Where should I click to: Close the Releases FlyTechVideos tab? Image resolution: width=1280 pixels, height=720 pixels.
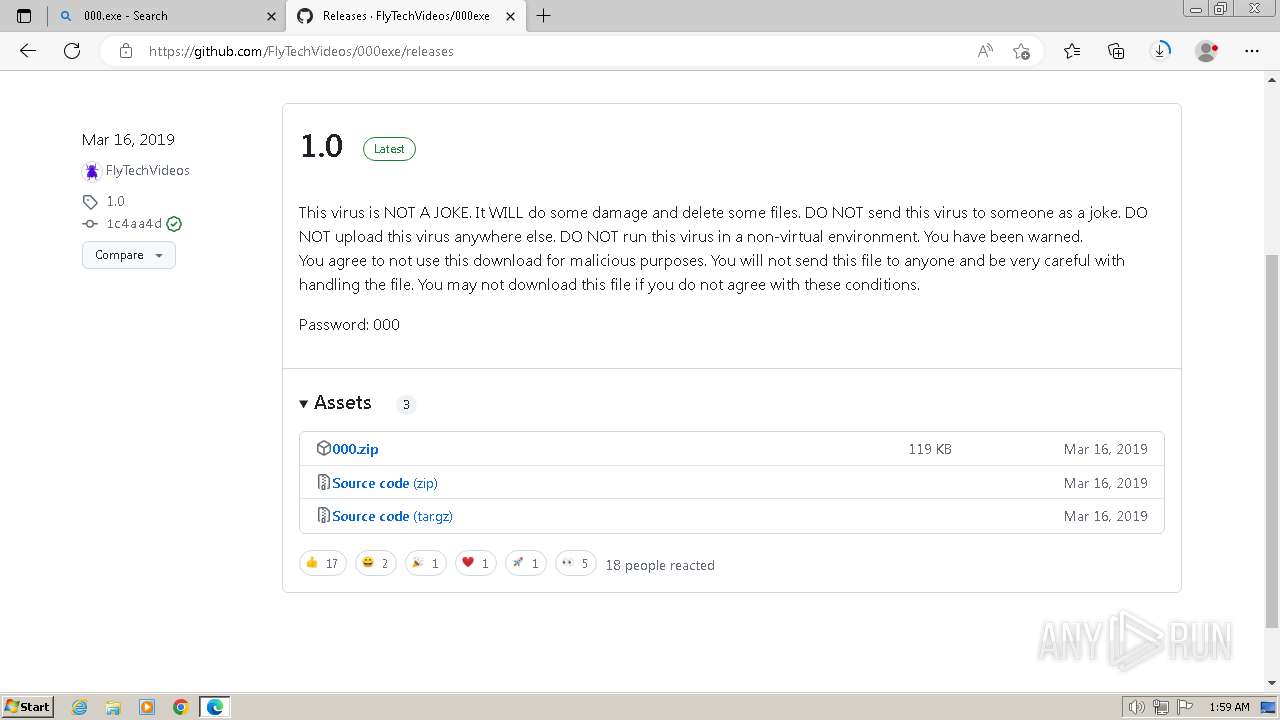[510, 16]
